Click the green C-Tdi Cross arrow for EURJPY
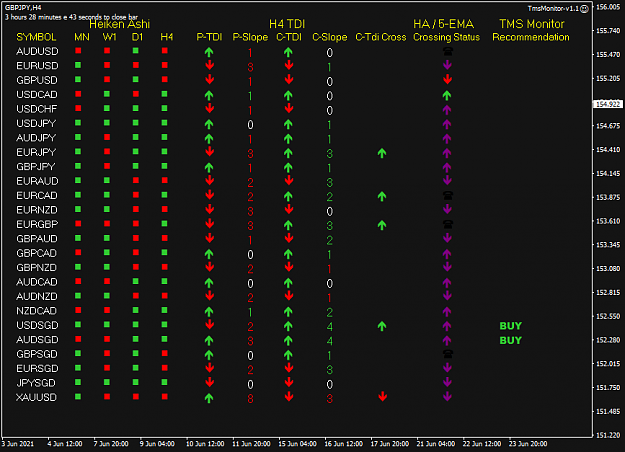Image resolution: width=625 pixels, height=452 pixels. 382,153
